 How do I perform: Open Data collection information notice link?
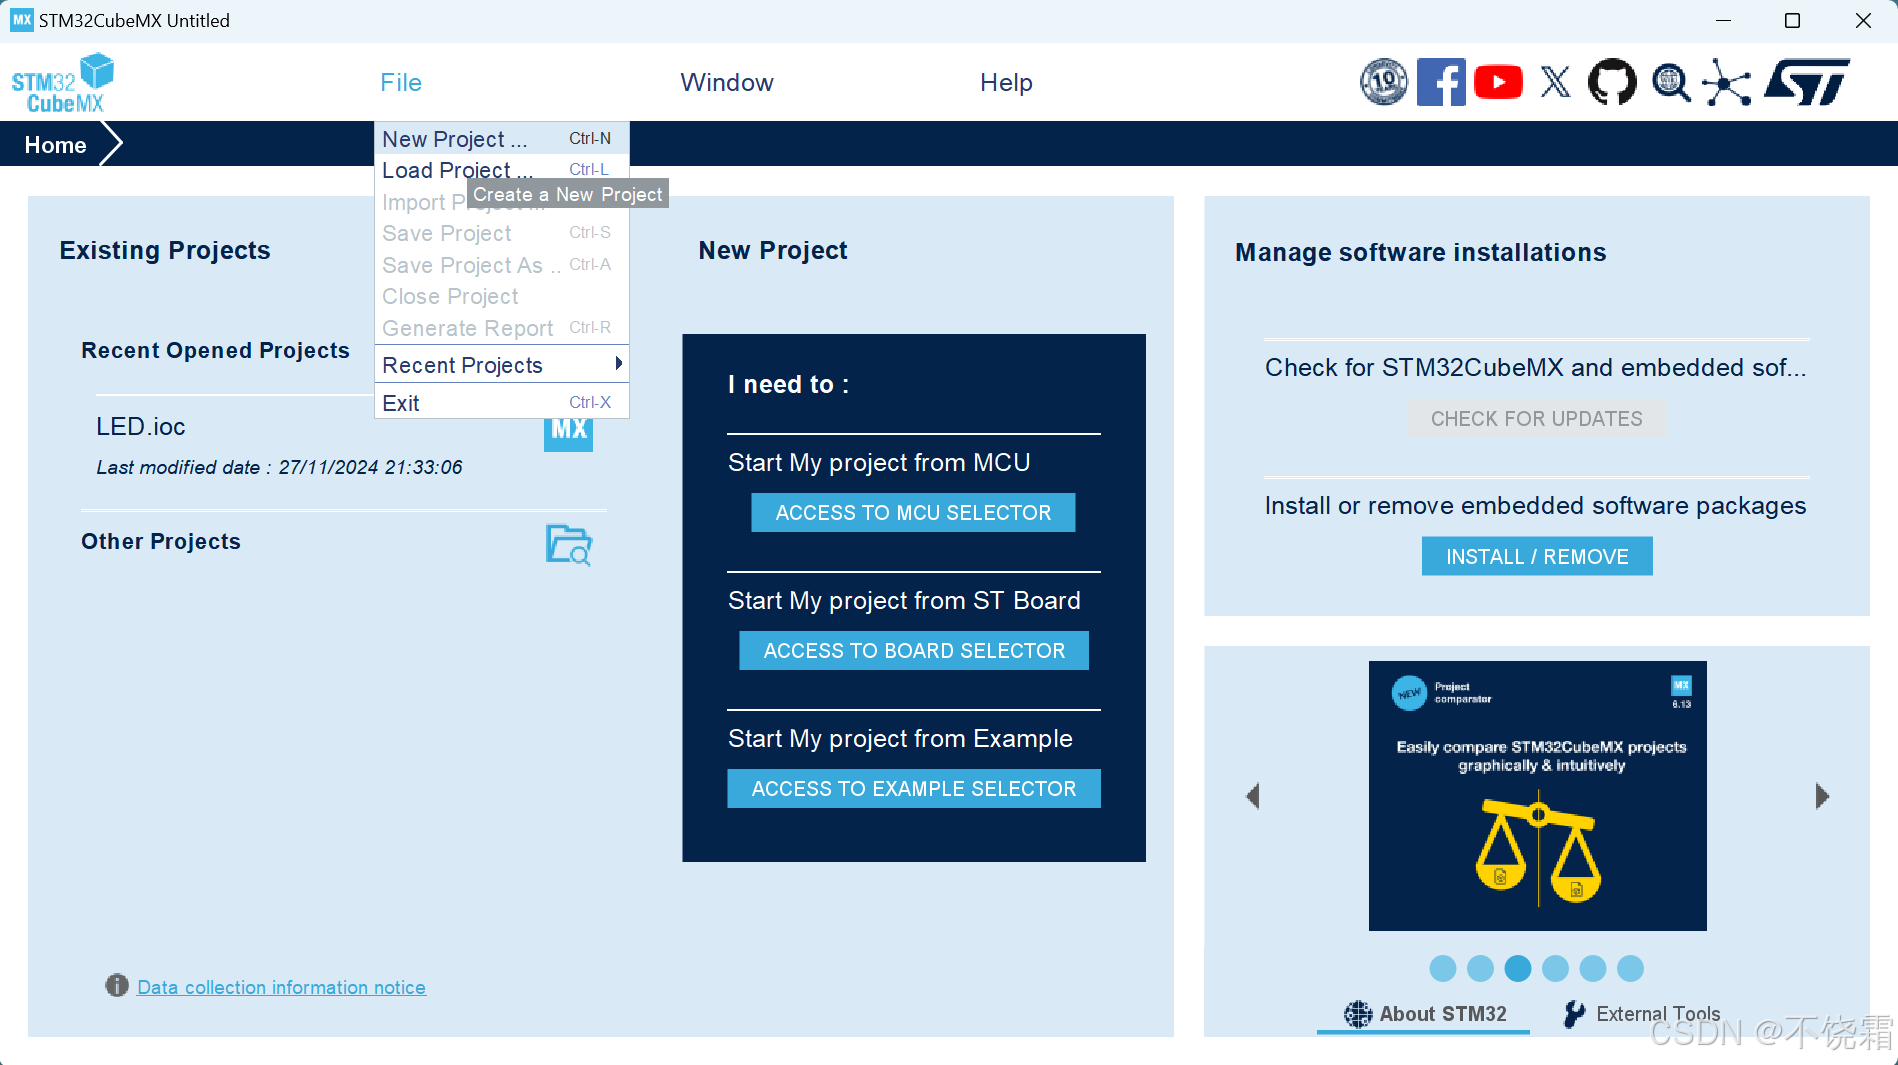[281, 987]
